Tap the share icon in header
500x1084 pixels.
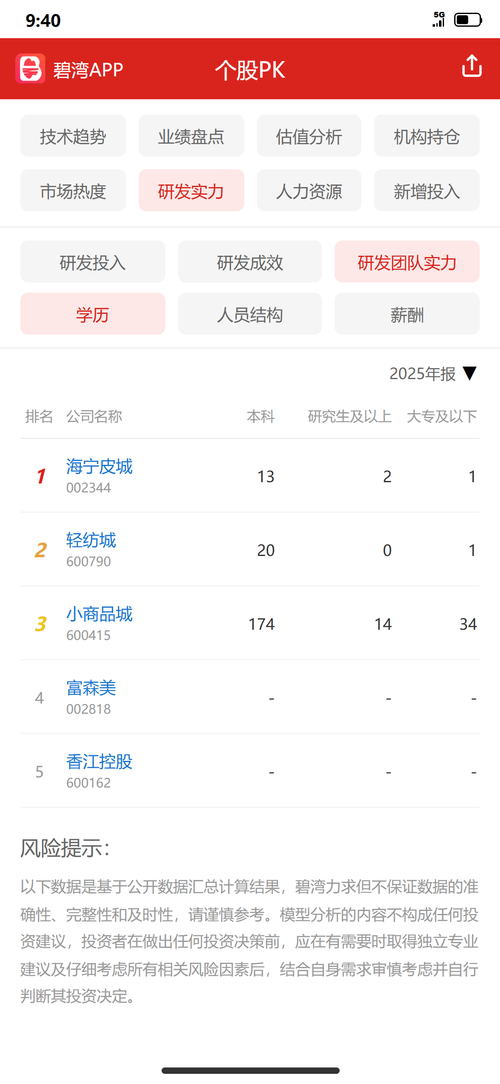click(x=471, y=67)
